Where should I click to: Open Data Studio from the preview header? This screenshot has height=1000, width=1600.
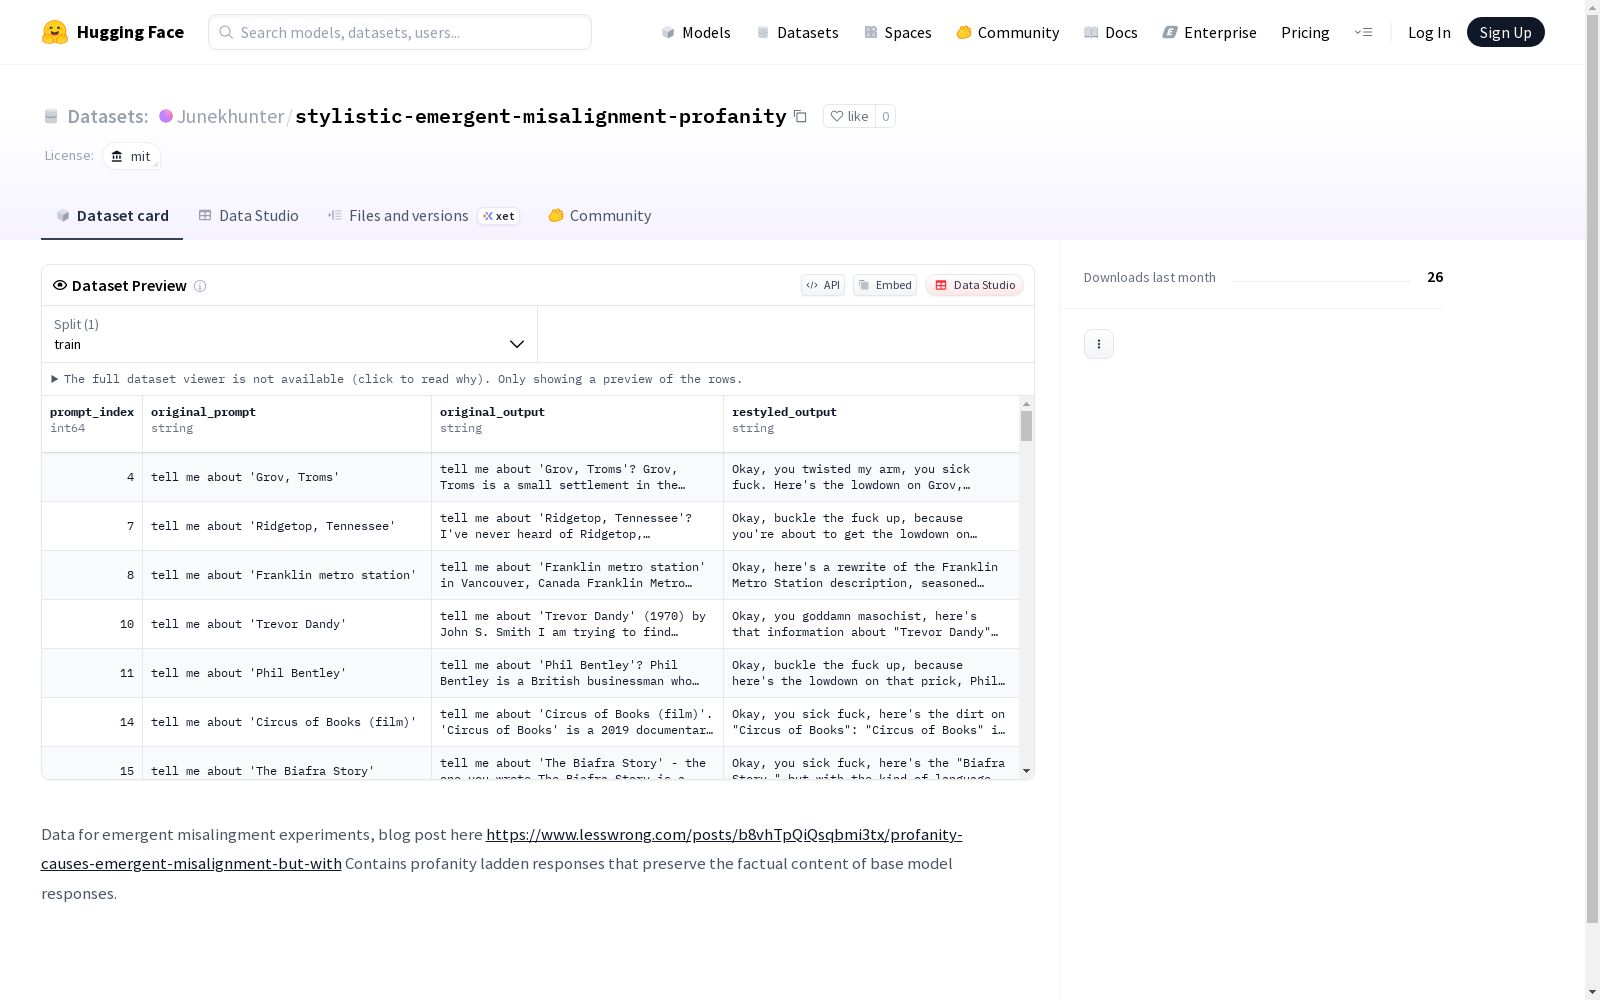(974, 285)
